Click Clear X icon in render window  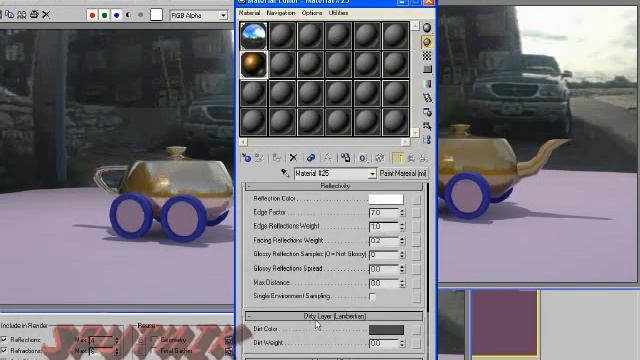[x=46, y=15]
